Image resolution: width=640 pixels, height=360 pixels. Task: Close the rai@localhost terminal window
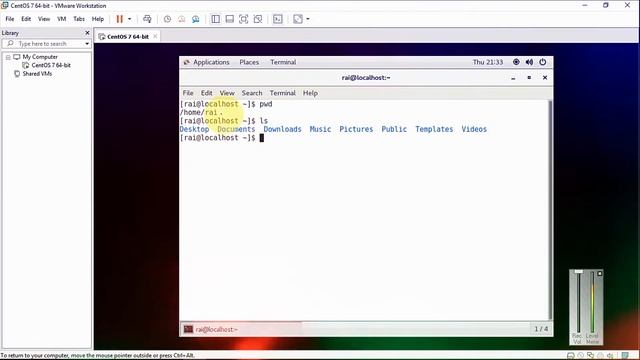point(545,78)
